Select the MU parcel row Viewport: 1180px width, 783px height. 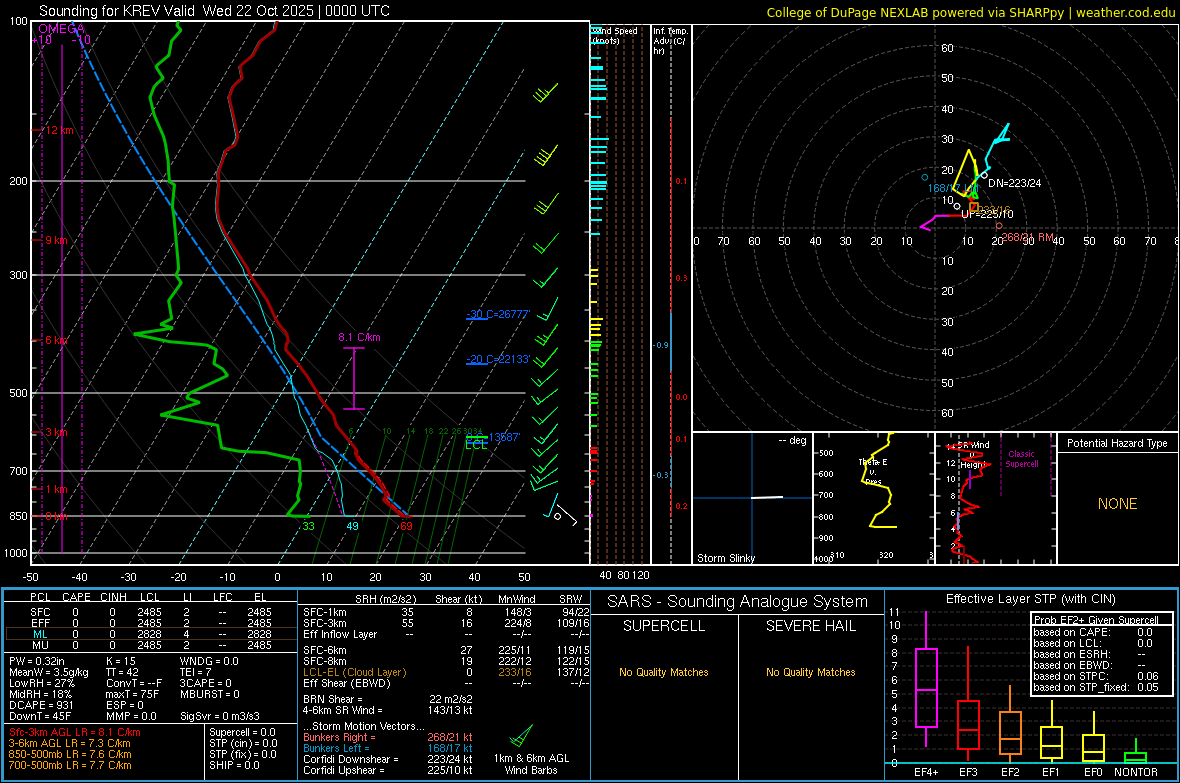151,645
